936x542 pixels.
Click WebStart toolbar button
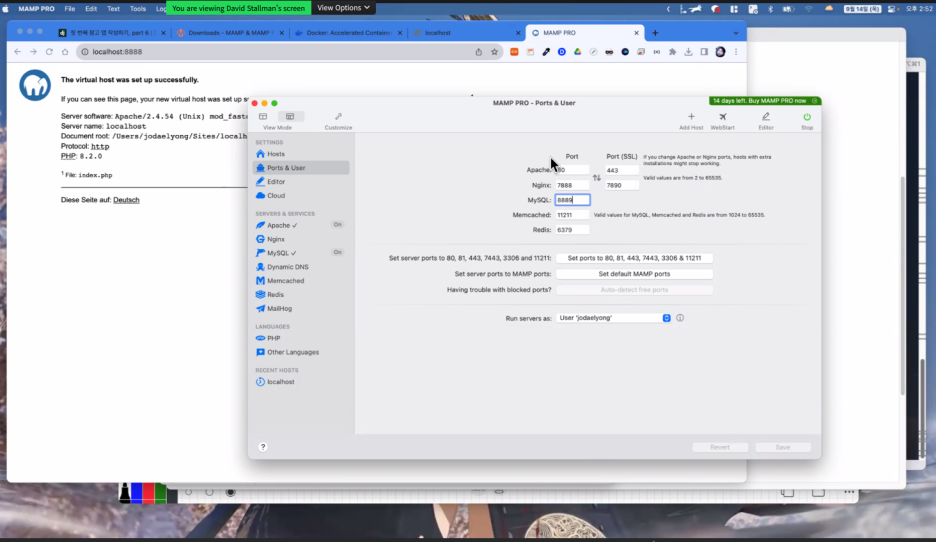tap(722, 121)
